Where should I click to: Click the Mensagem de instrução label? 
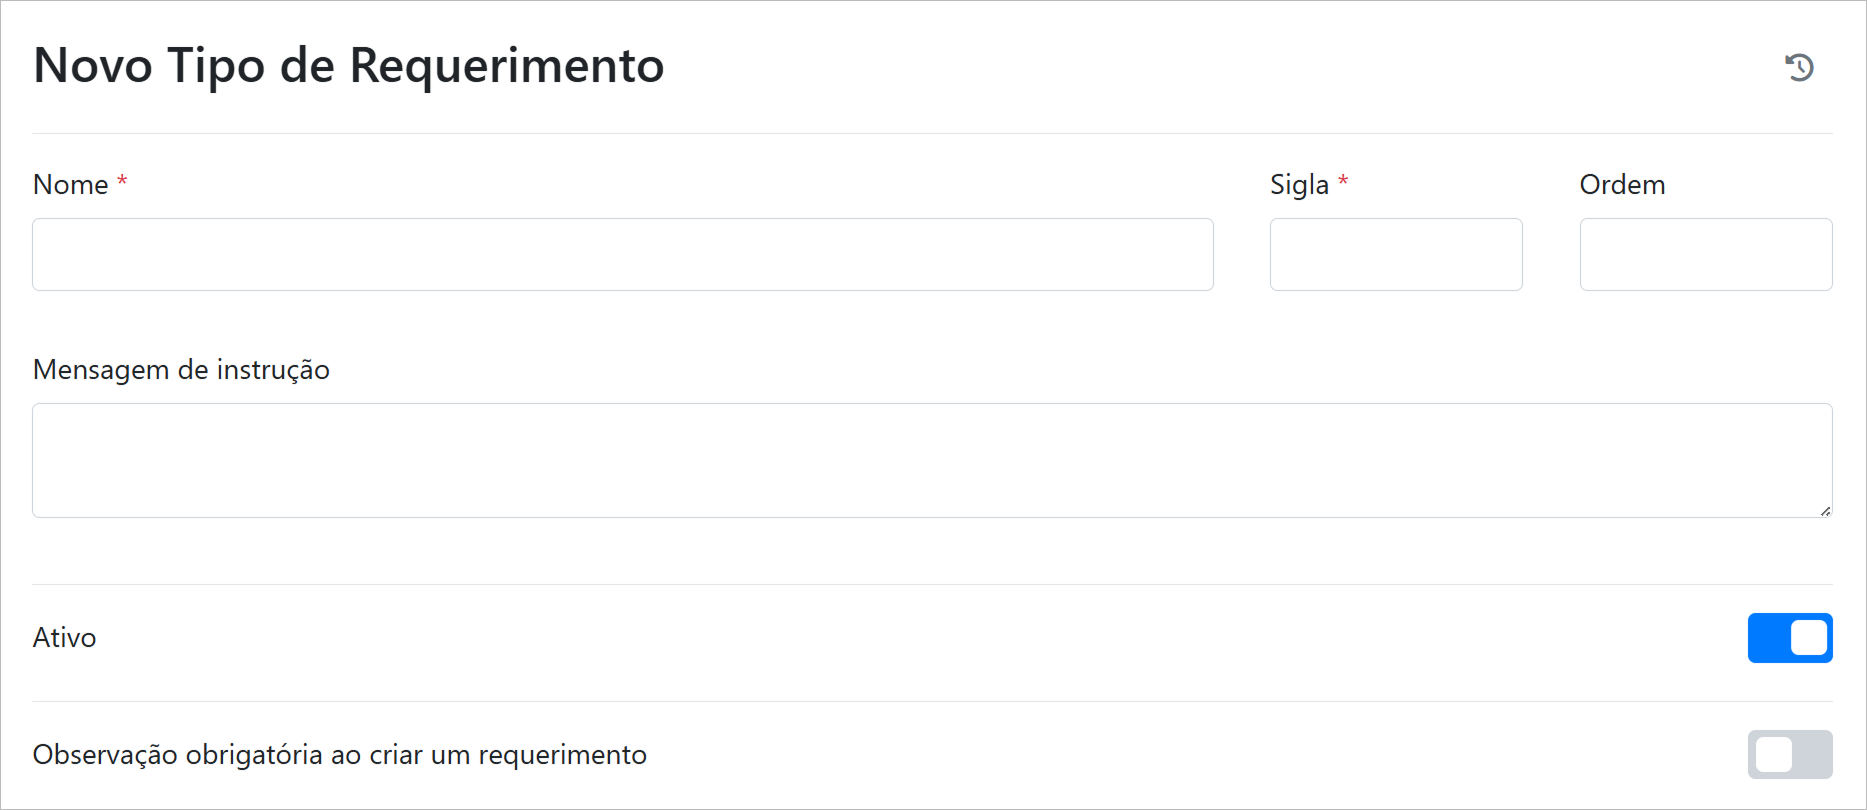181,370
